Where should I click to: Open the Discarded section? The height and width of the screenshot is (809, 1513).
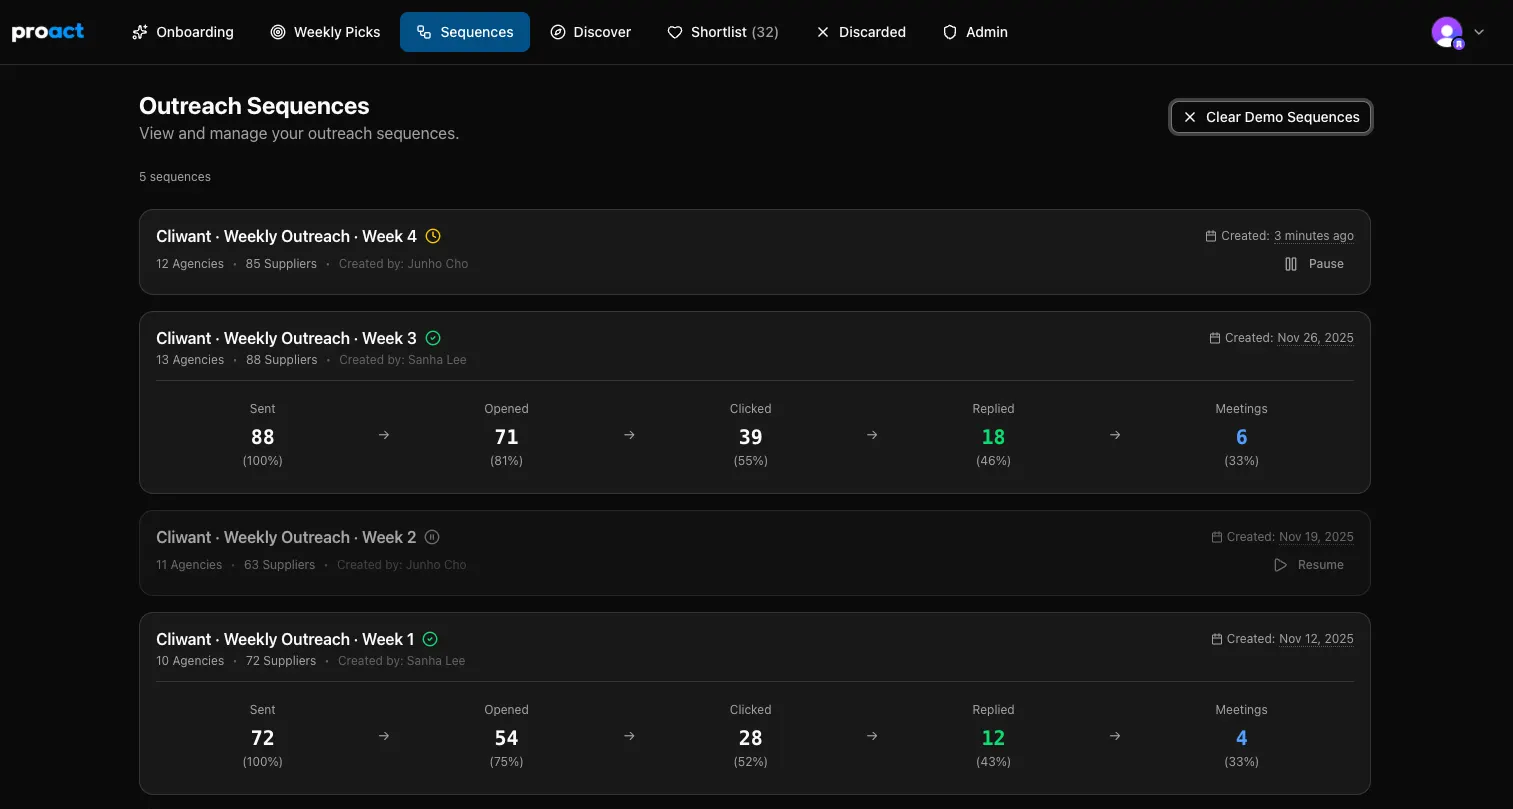(x=860, y=32)
